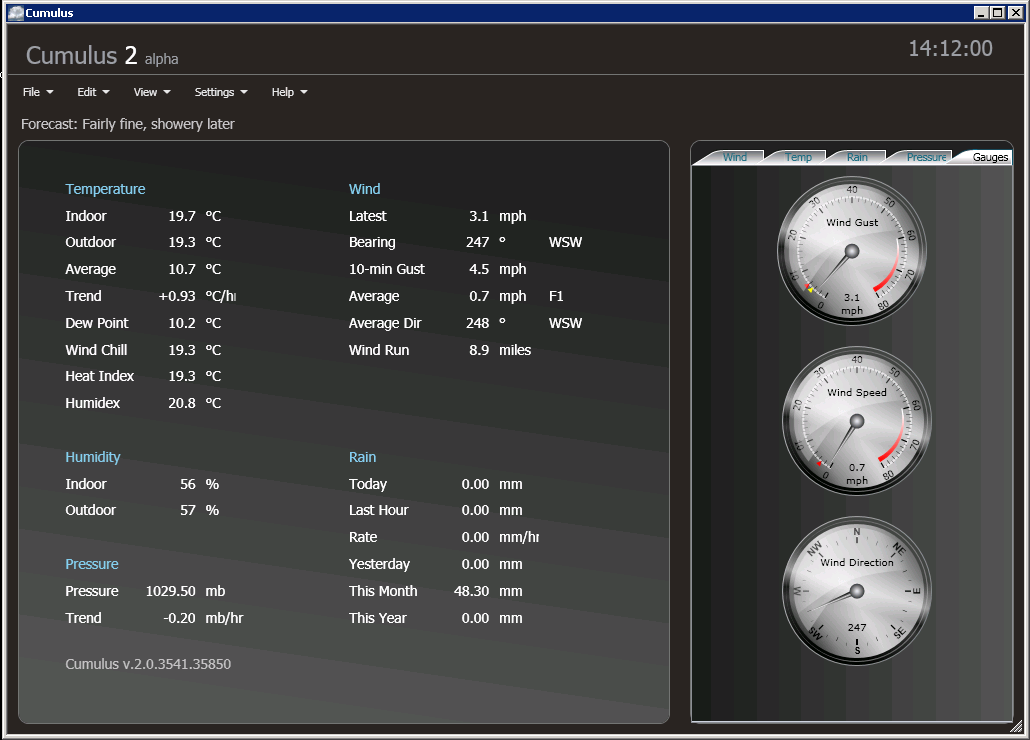Switch to the Wind tab in right panel

[735, 157]
